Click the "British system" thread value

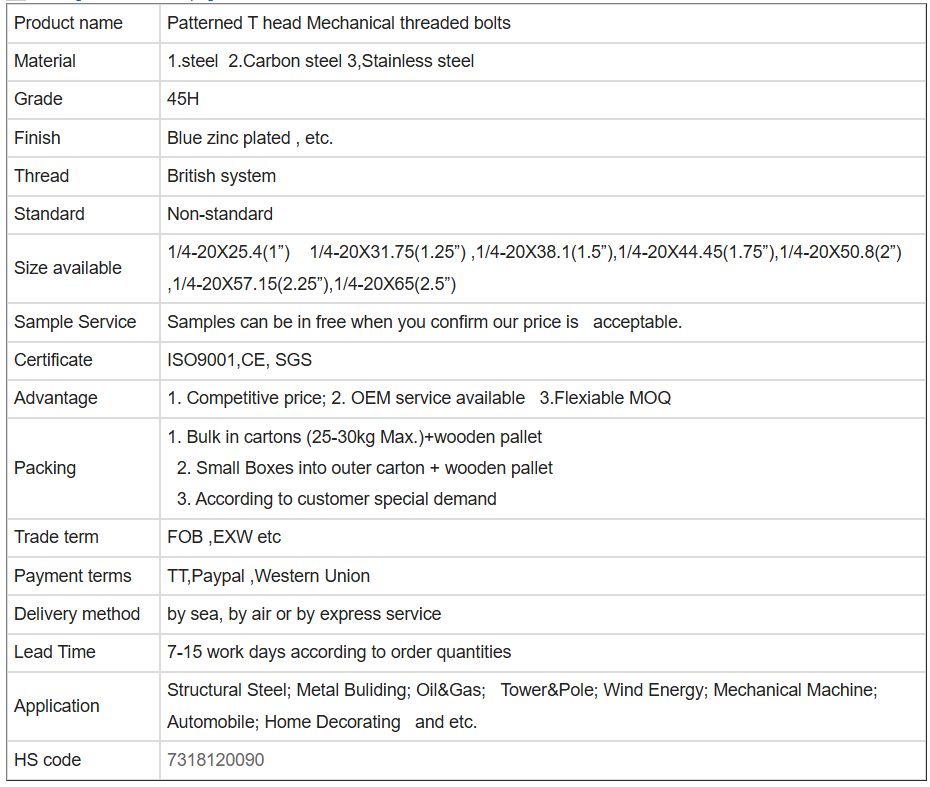pyautogui.click(x=221, y=176)
